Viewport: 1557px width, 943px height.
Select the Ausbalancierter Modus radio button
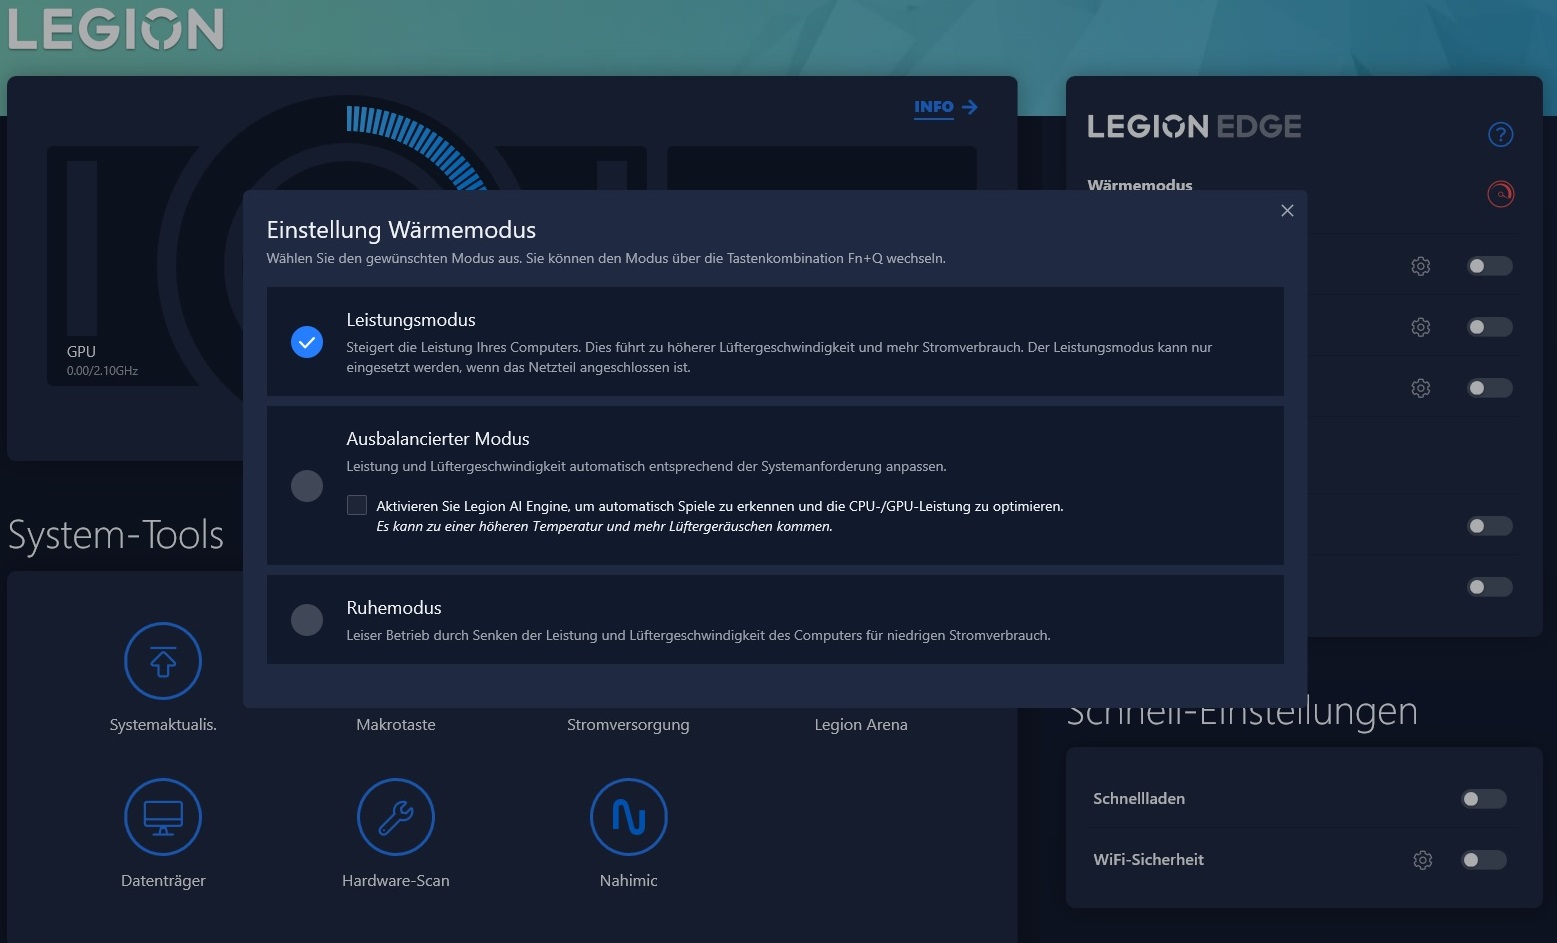pos(307,486)
